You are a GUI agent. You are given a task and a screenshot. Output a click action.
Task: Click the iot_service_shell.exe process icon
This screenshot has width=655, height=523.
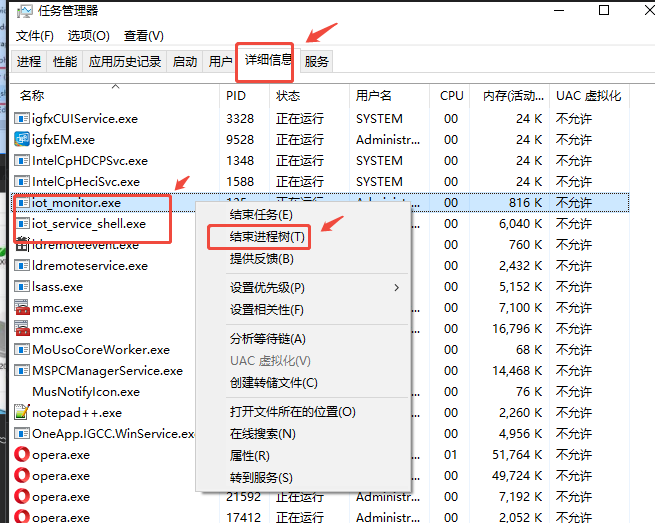tap(22, 223)
